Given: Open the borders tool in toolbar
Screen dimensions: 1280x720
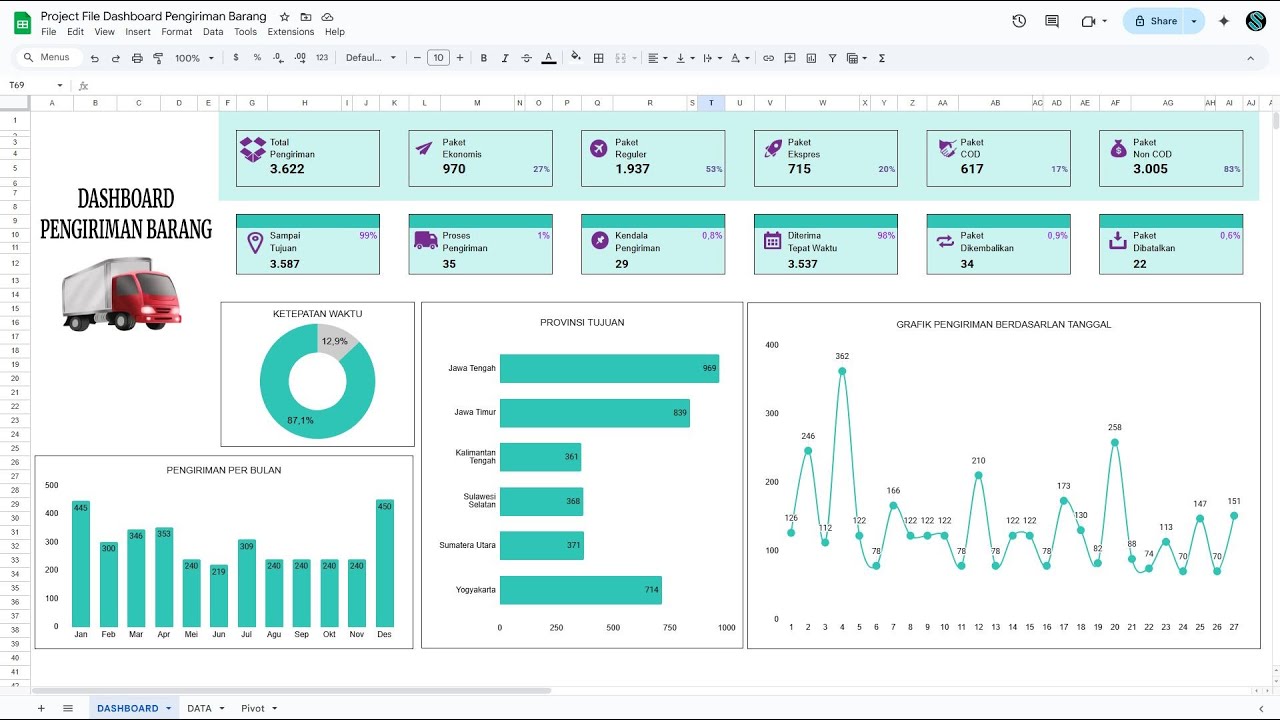Looking at the screenshot, I should pos(598,58).
